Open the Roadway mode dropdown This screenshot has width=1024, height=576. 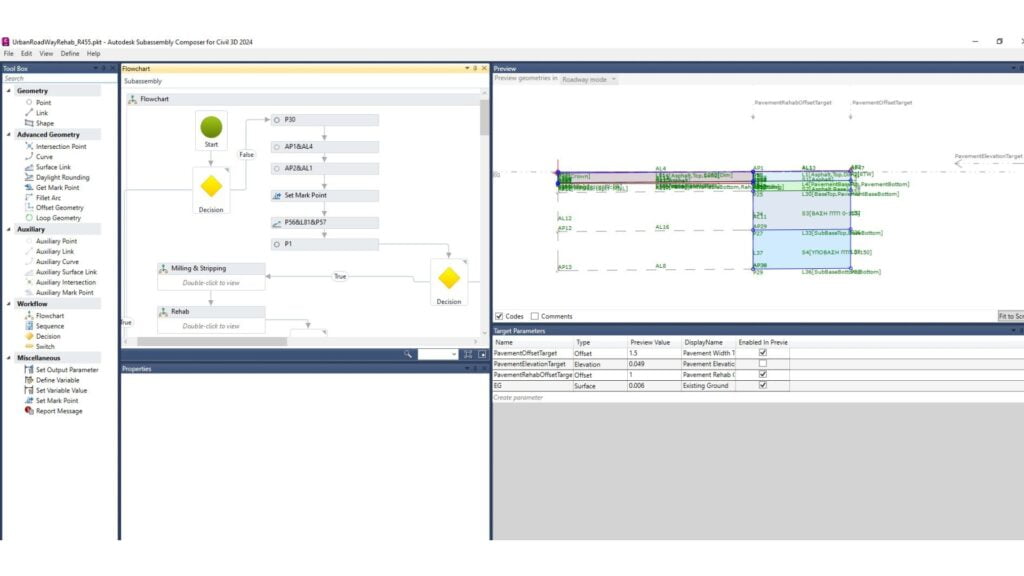tap(589, 79)
